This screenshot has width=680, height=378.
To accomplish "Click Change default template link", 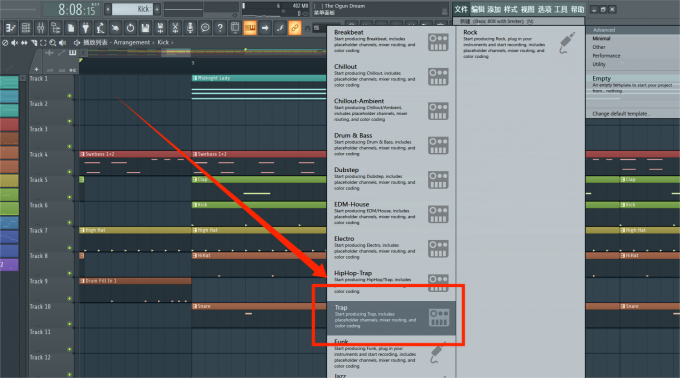I will (621, 114).
